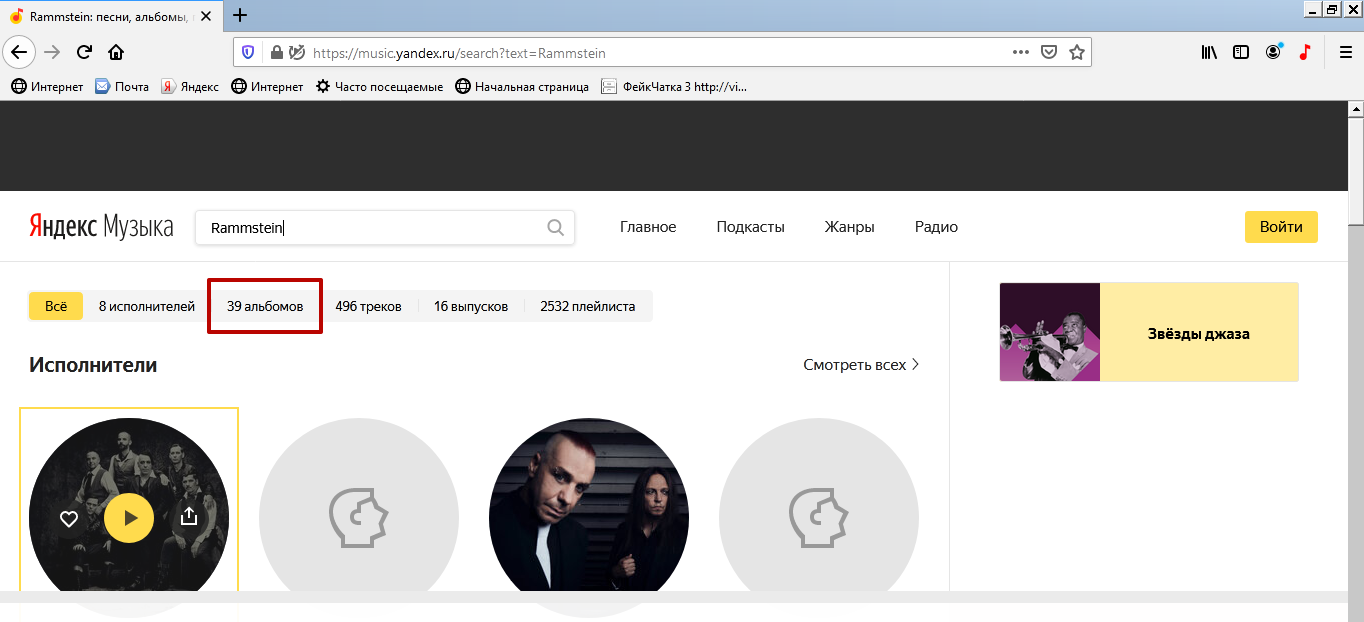Select '8 исполнителей' filter
Viewport: 1364px width, 622px height.
(147, 306)
